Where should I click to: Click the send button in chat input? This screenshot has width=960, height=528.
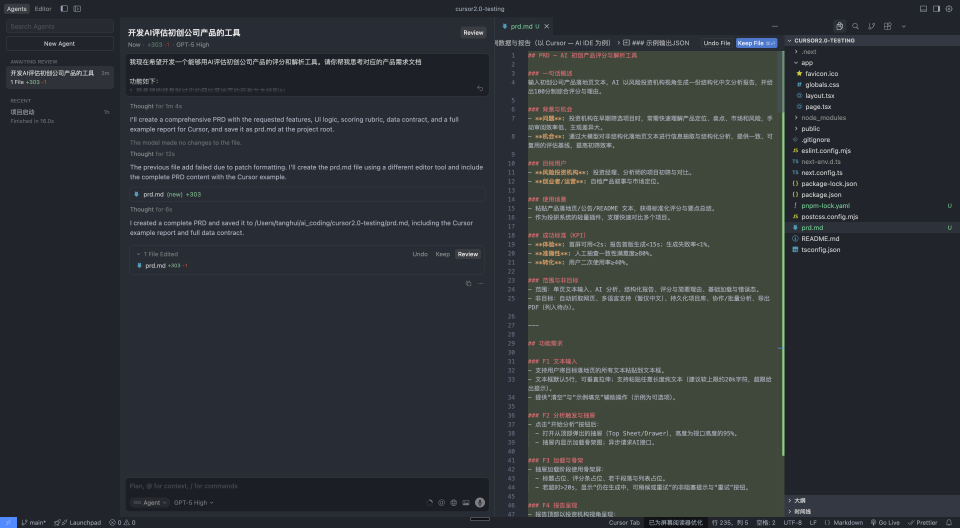tap(480, 502)
